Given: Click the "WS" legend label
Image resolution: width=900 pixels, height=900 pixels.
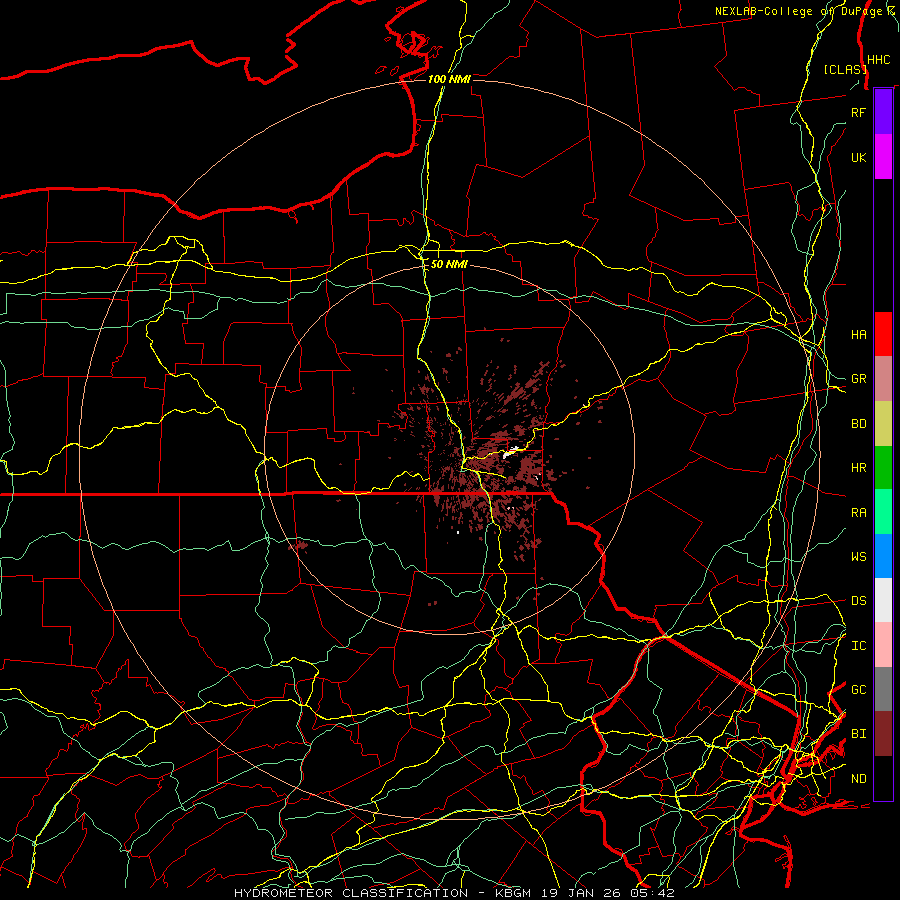Looking at the screenshot, I should pos(858,557).
